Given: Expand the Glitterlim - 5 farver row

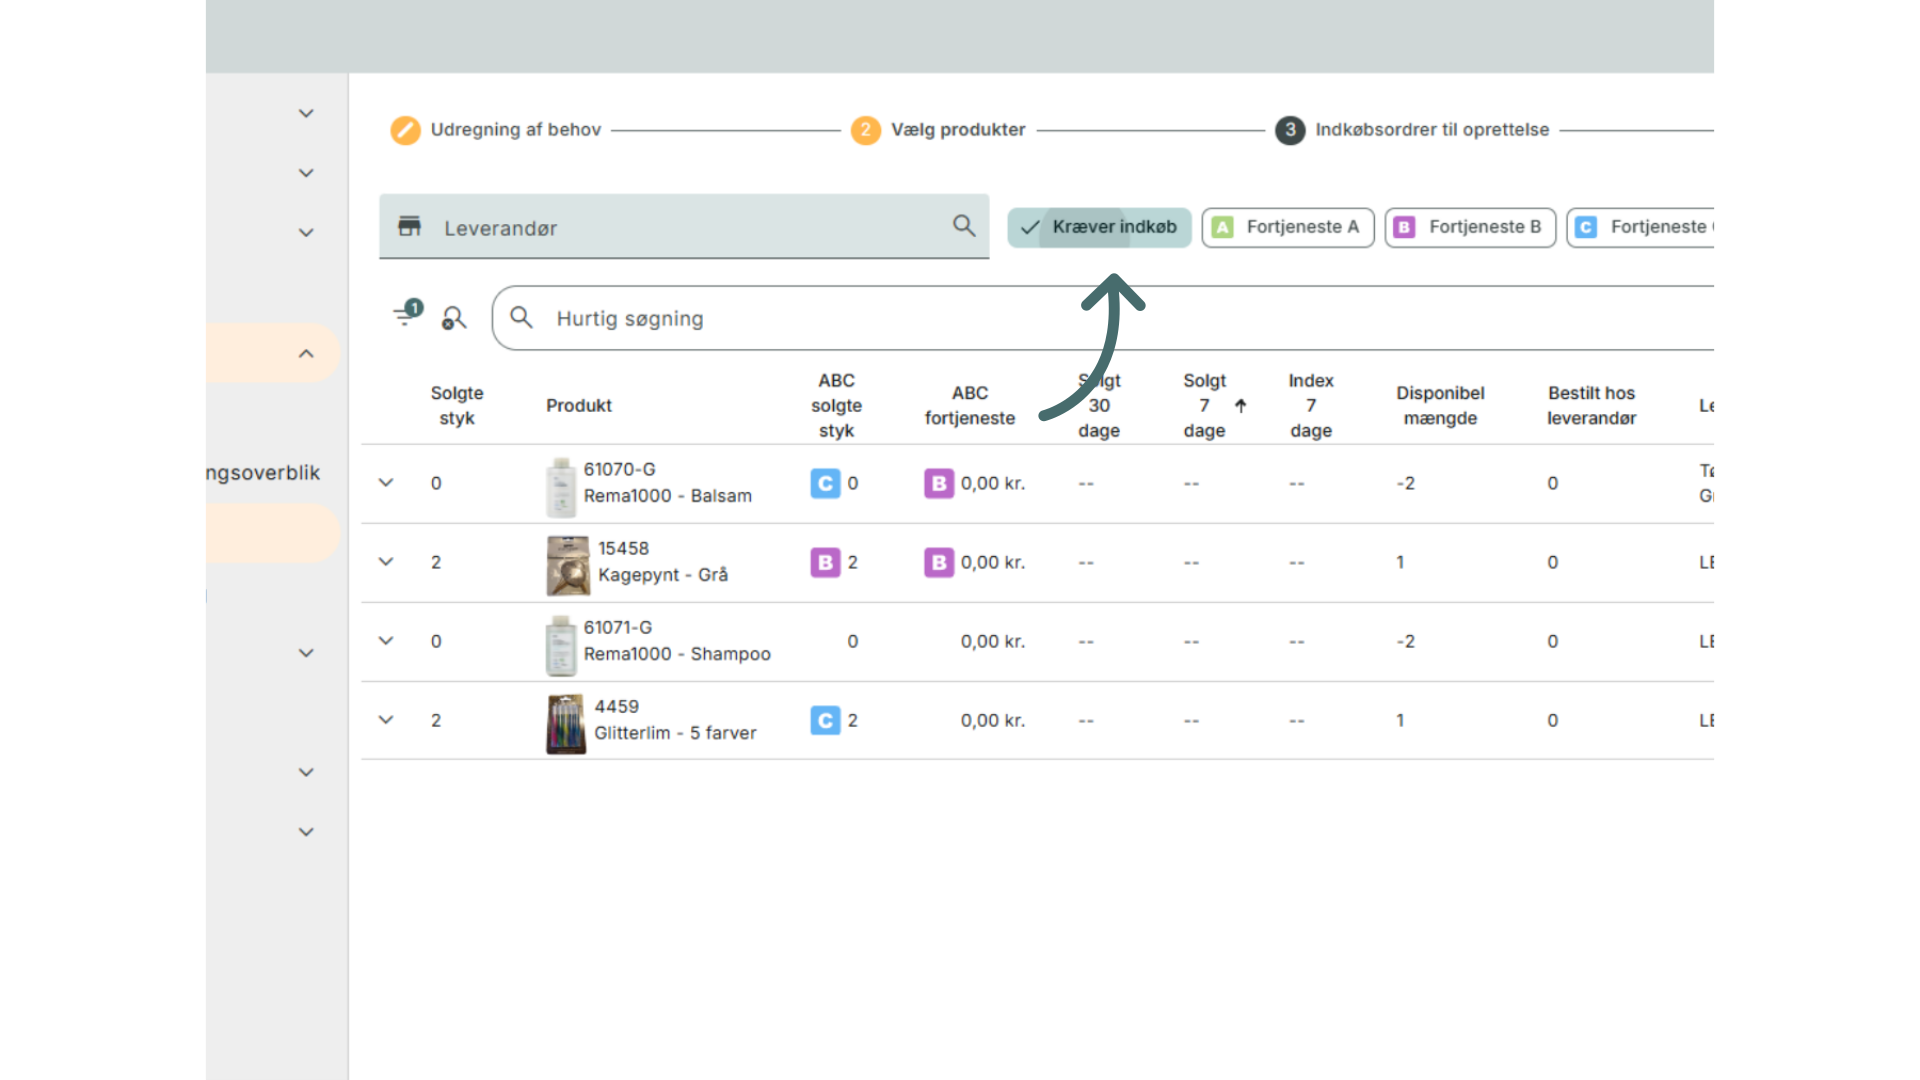Looking at the screenshot, I should click(x=386, y=720).
